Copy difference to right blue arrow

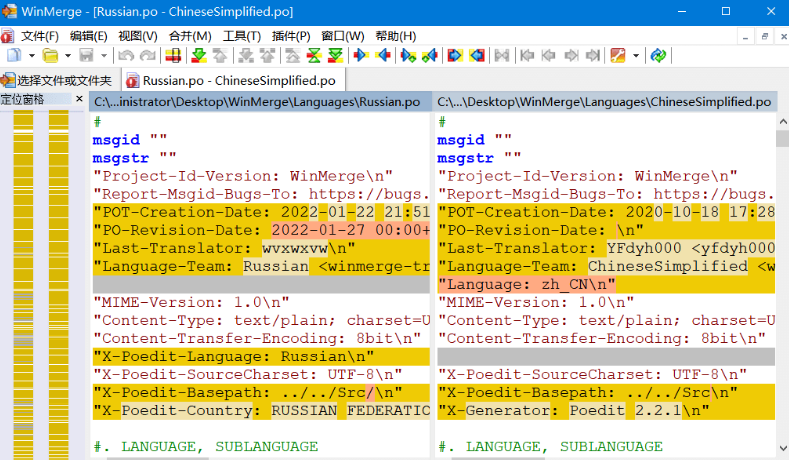click(x=361, y=55)
